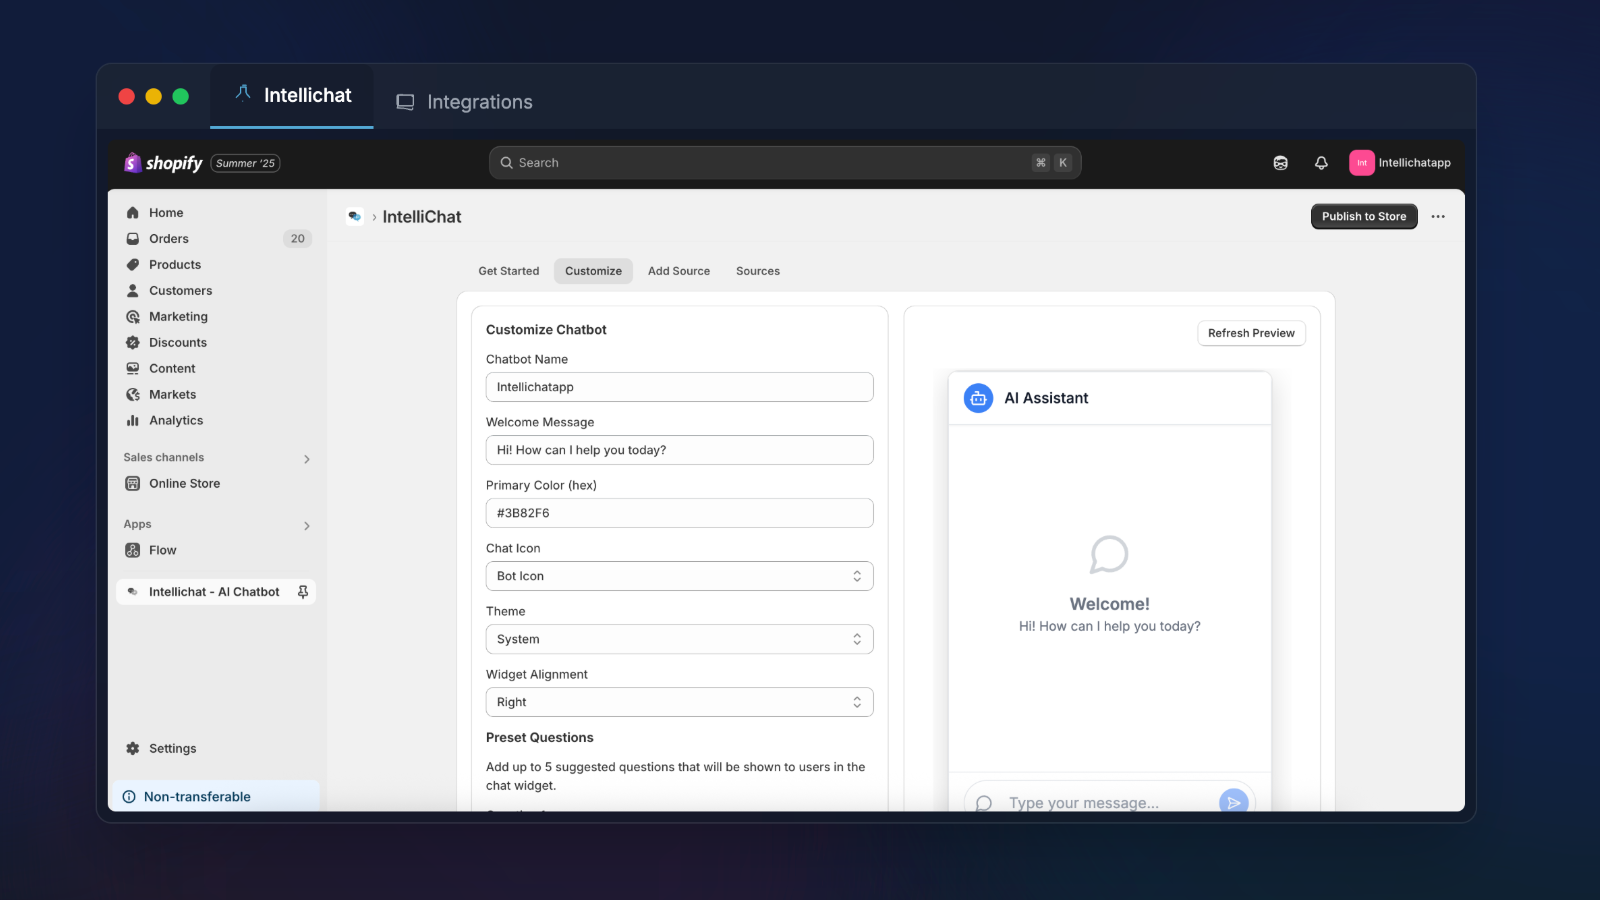The width and height of the screenshot is (1600, 900).
Task: Click the Publish to Store button
Action: tap(1364, 217)
